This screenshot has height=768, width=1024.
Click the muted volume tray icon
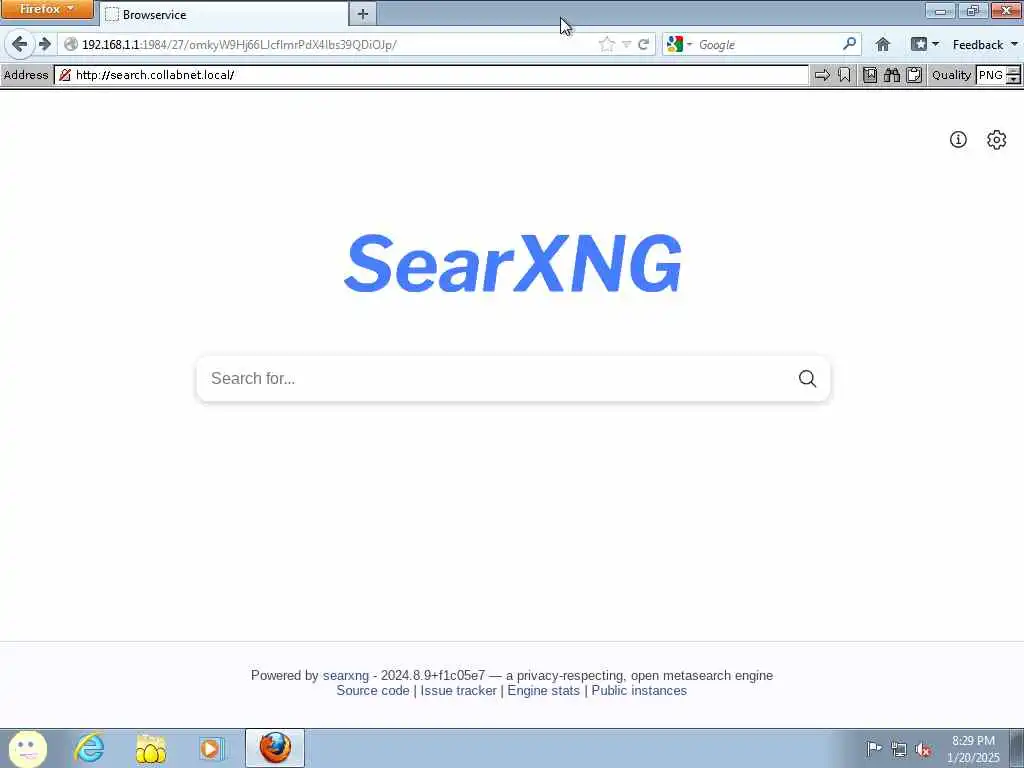tap(923, 750)
